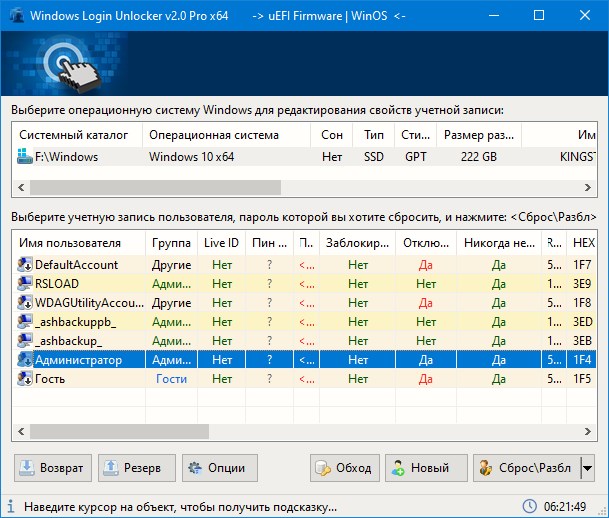Open the Сброс\Разбл dropdown arrow
Image resolution: width=609 pixels, height=518 pixels.
587,468
